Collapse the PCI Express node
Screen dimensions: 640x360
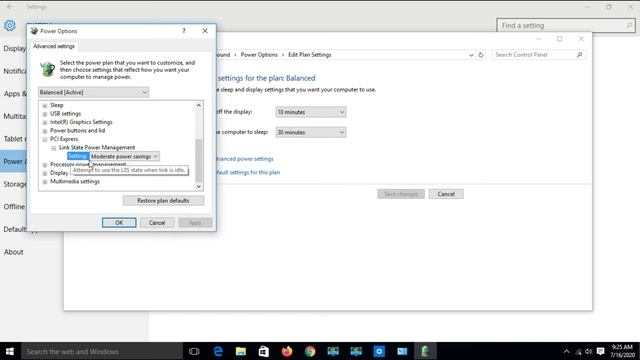point(45,139)
